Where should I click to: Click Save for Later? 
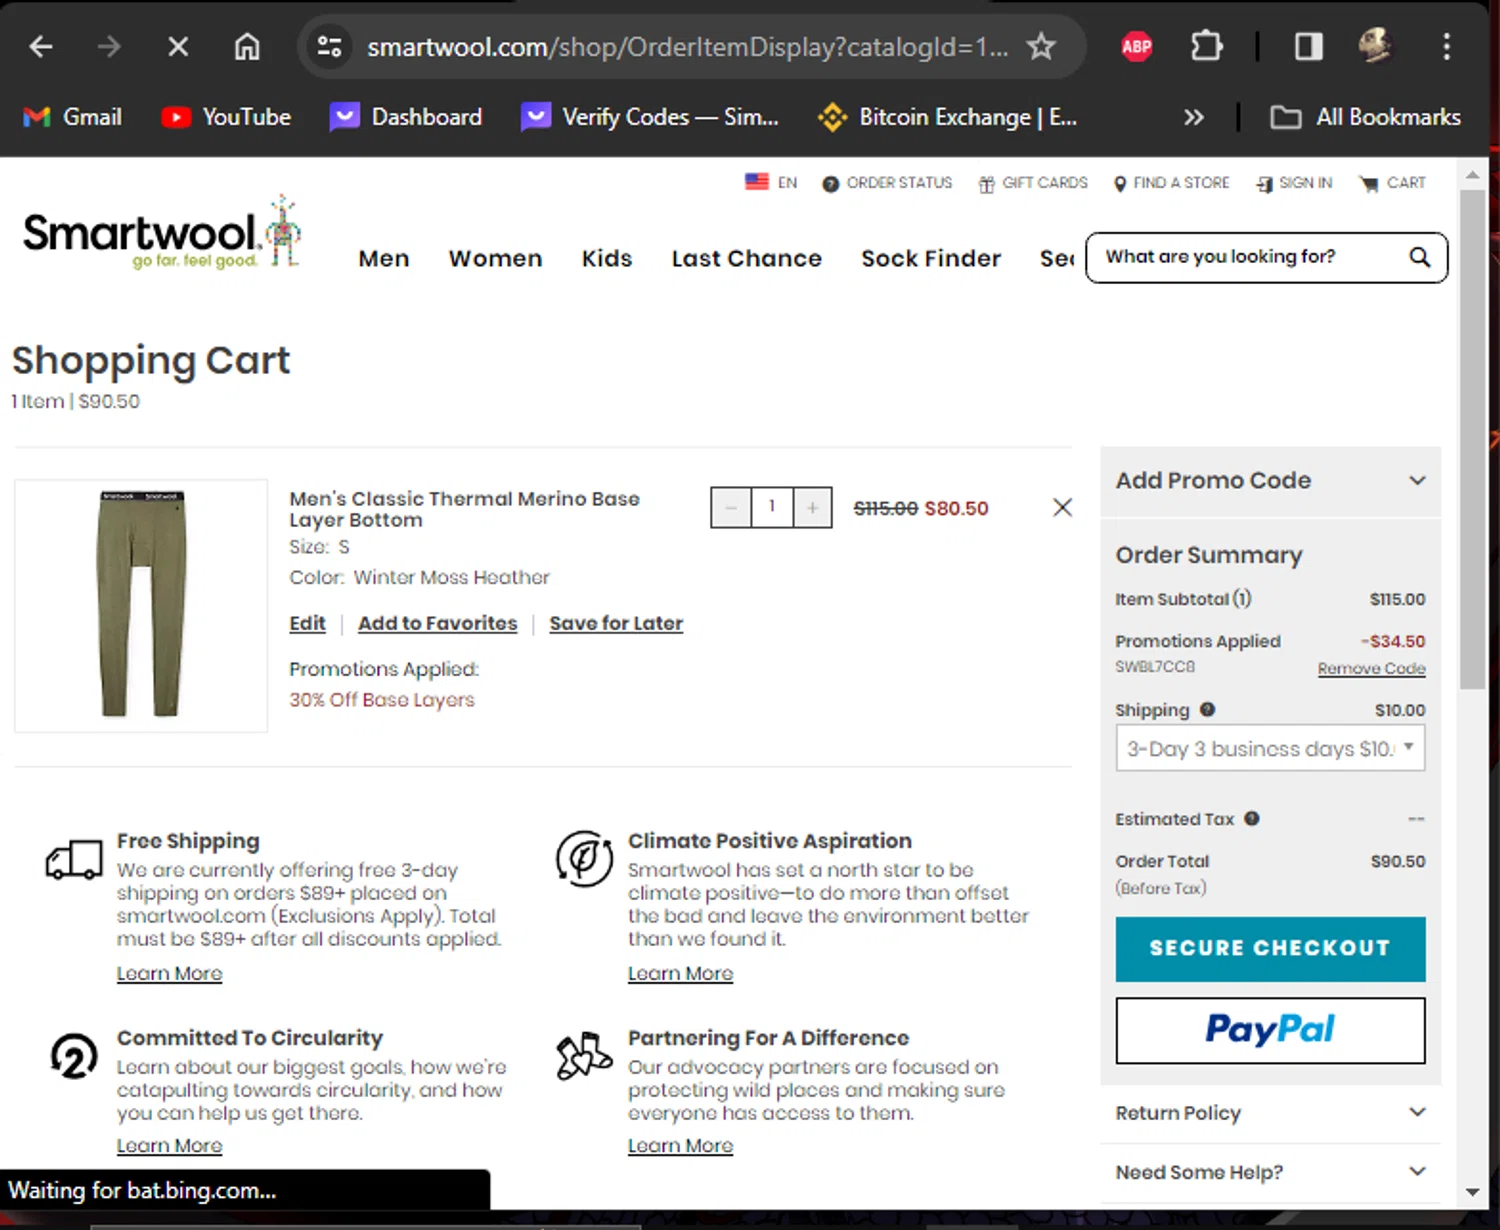coord(616,623)
